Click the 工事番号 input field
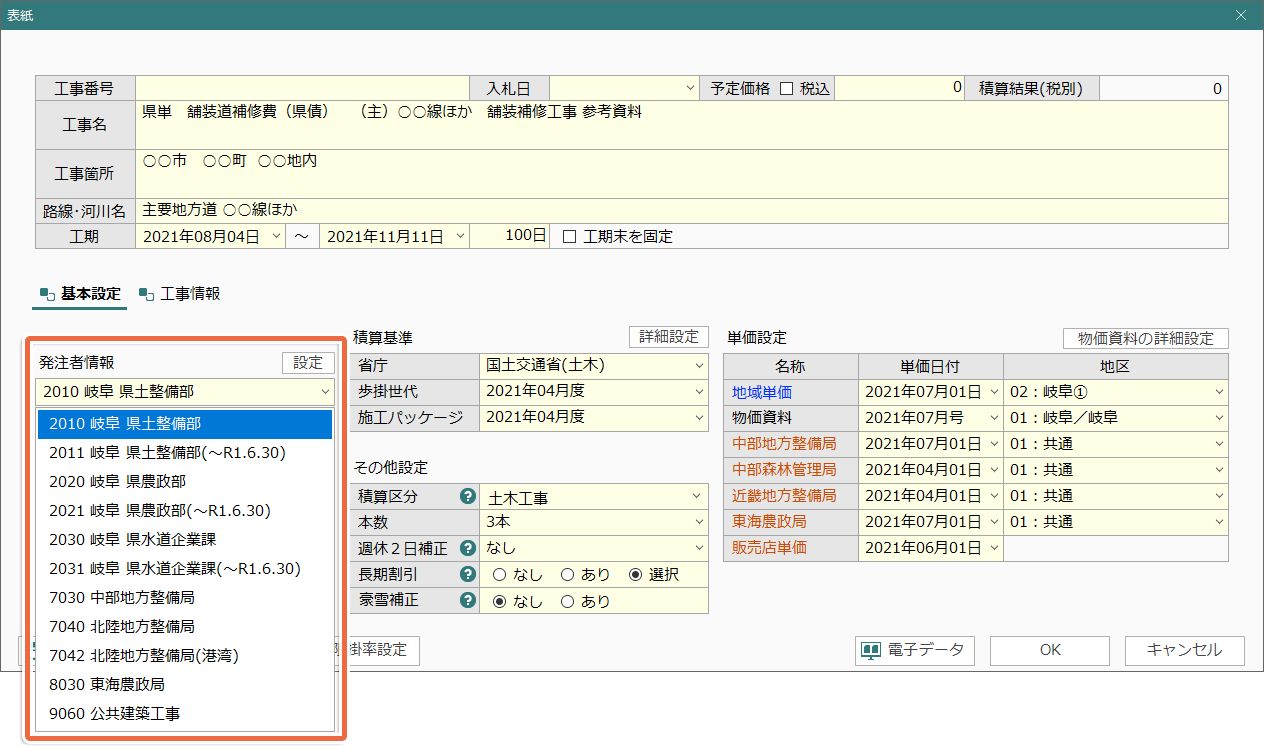This screenshot has height=750, width=1264. point(302,89)
